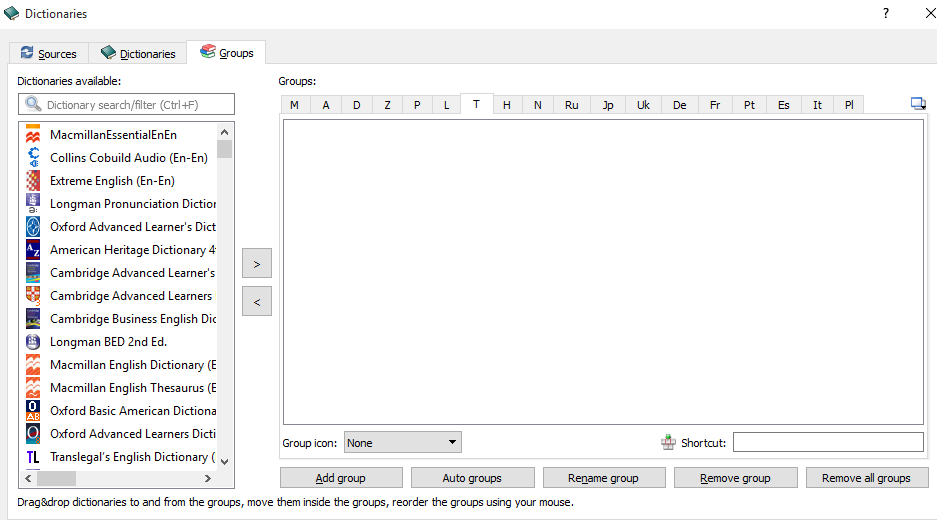
Task: Open the It group tab
Action: [817, 105]
